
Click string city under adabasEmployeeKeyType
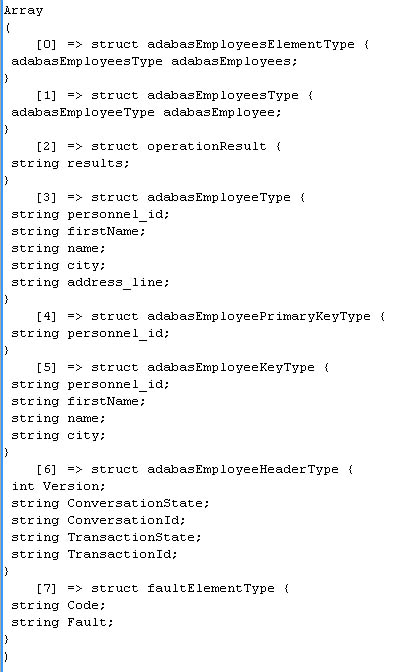click(58, 436)
